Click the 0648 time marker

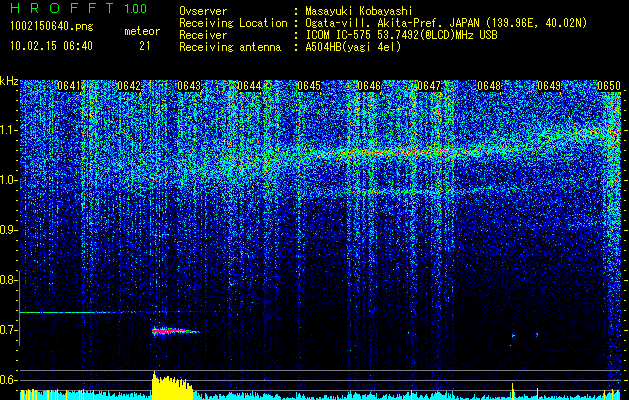(489, 86)
